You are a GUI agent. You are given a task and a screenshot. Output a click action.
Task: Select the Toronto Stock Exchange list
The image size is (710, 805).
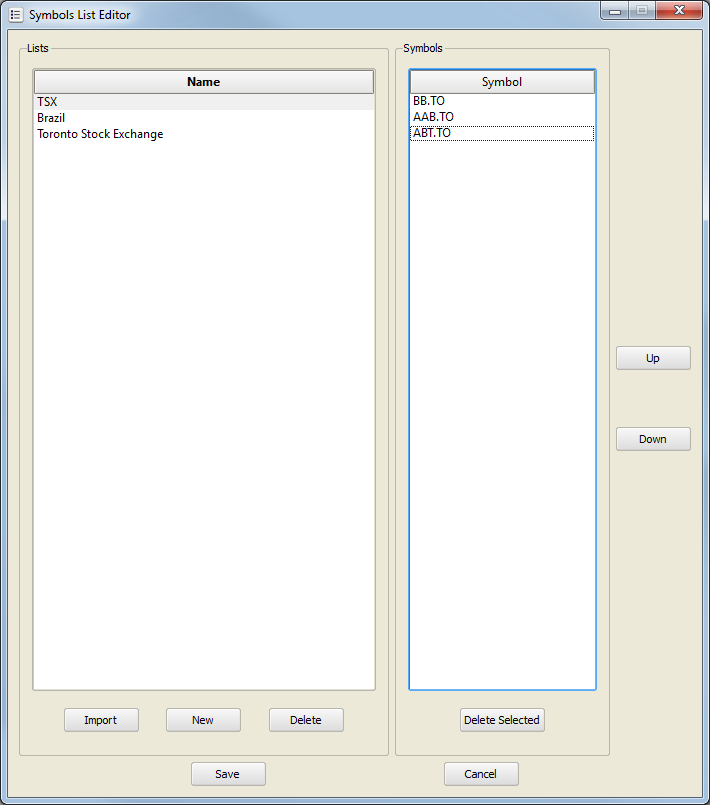tap(100, 134)
